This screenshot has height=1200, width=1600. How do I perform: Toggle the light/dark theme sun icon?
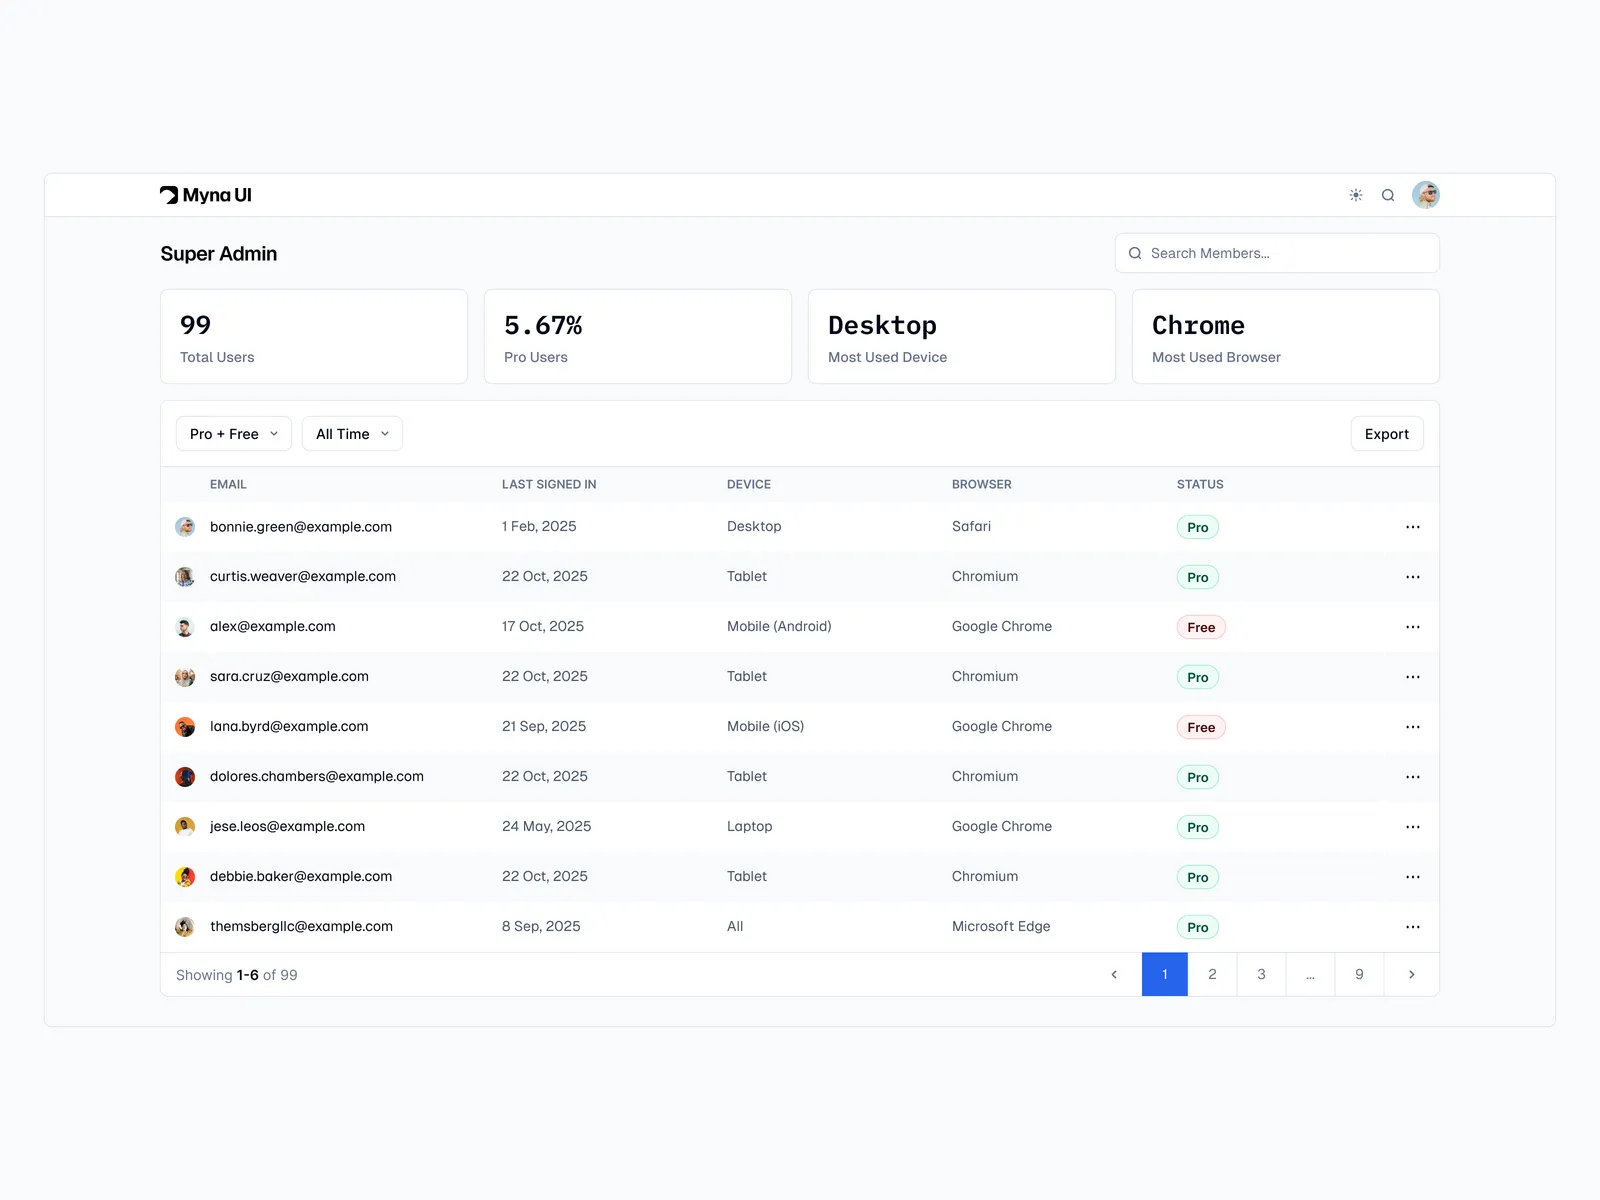tap(1355, 195)
